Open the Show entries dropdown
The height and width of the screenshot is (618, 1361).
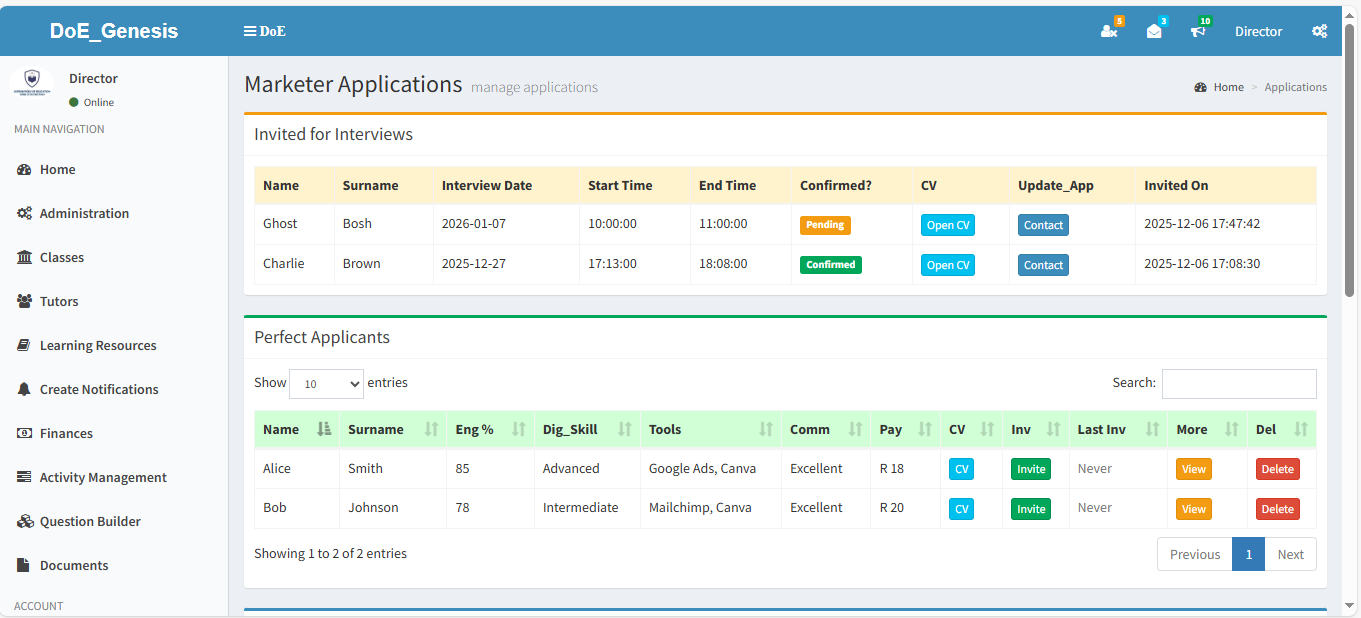tap(326, 384)
